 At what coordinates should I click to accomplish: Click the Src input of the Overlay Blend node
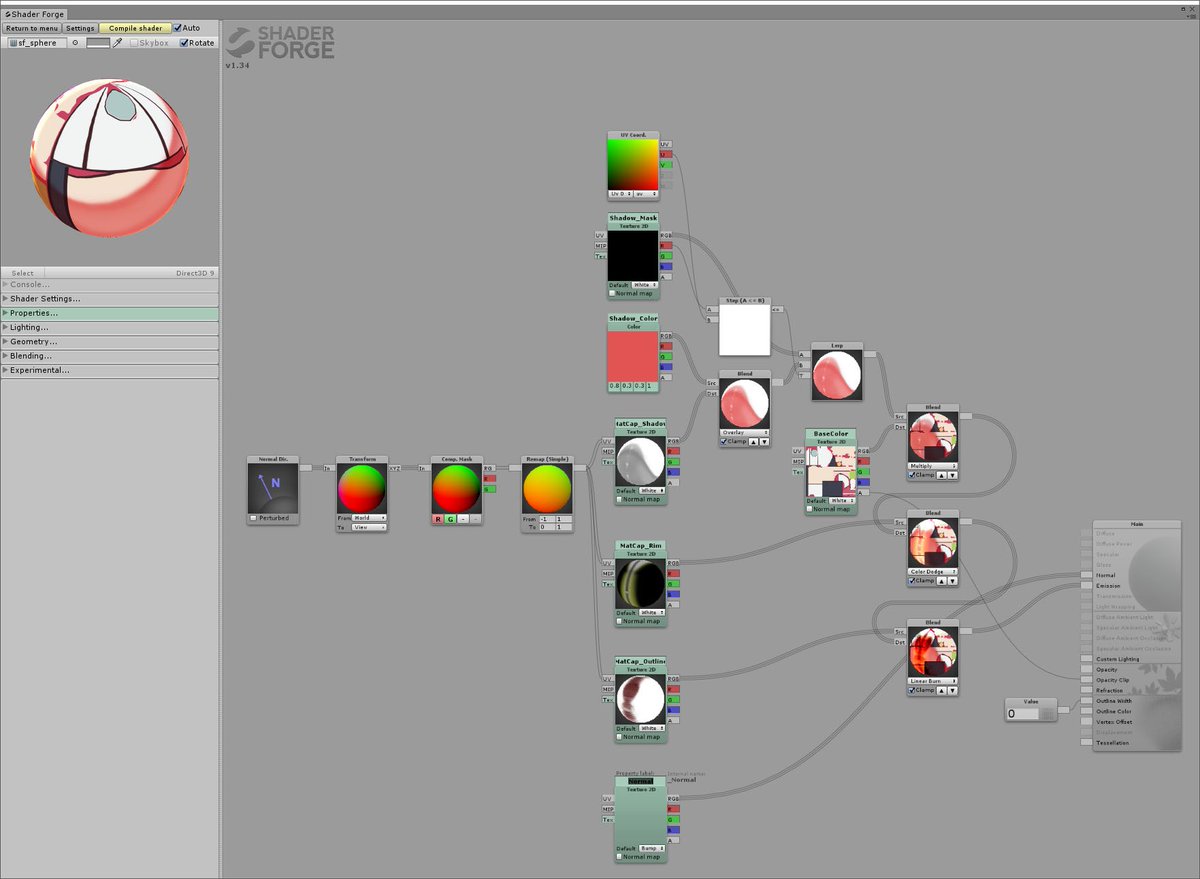pos(712,383)
